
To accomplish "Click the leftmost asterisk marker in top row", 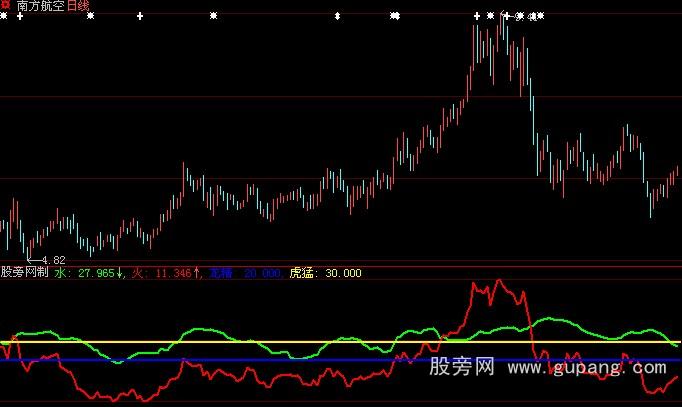I will pos(3,17).
